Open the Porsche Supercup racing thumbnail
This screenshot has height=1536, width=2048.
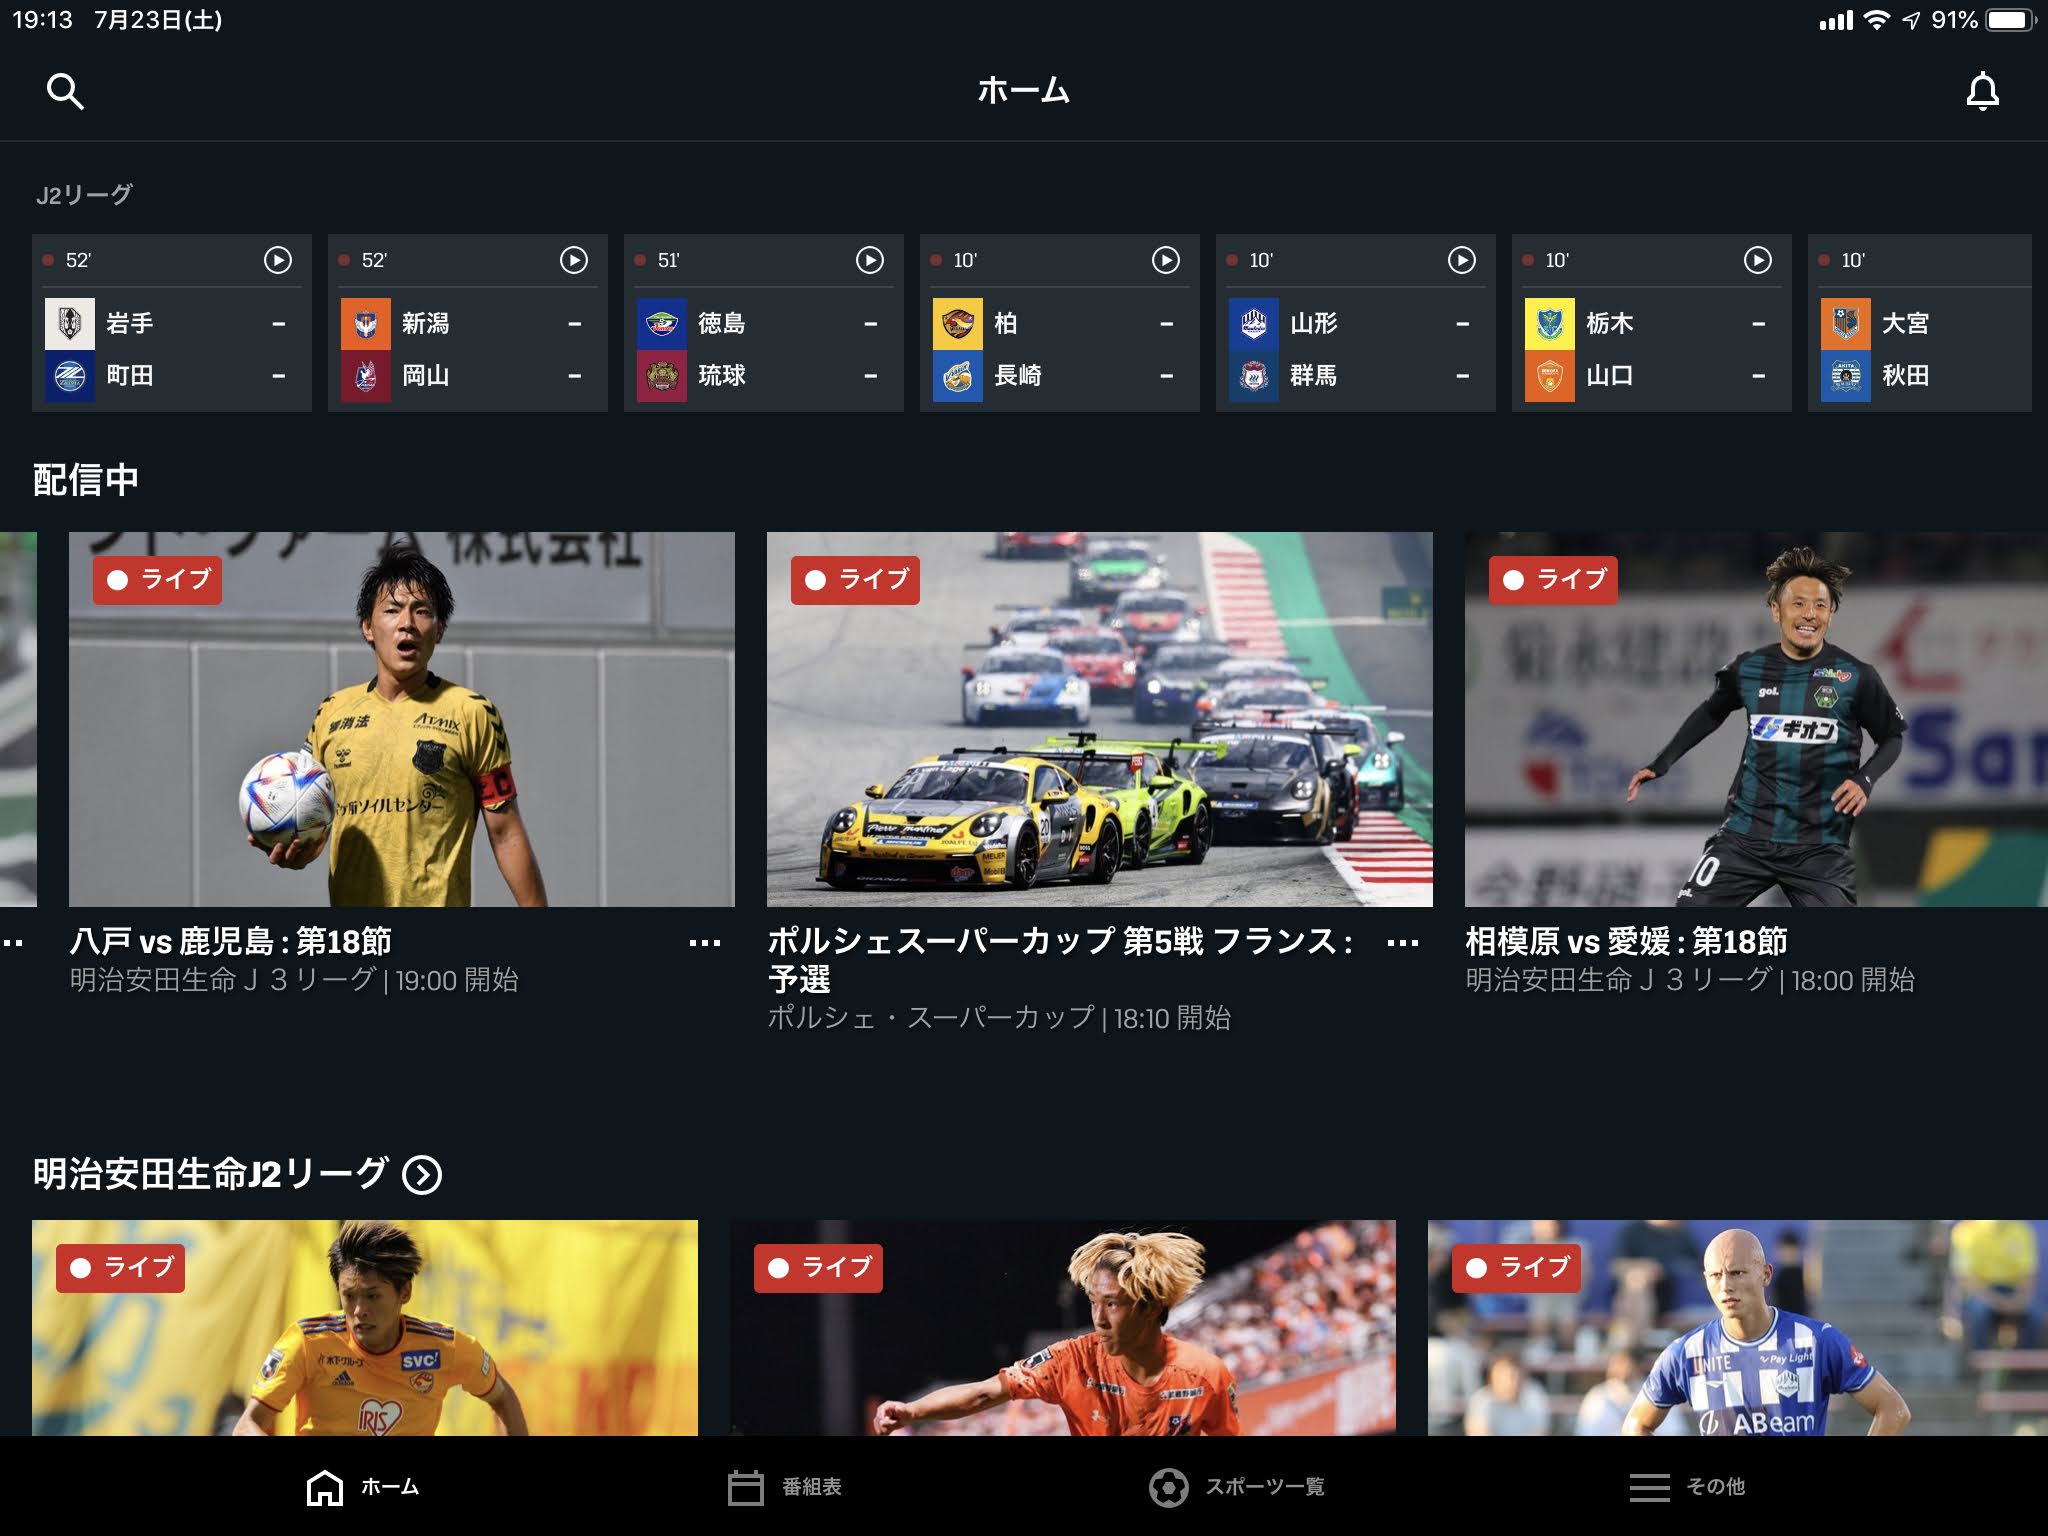coord(1099,719)
